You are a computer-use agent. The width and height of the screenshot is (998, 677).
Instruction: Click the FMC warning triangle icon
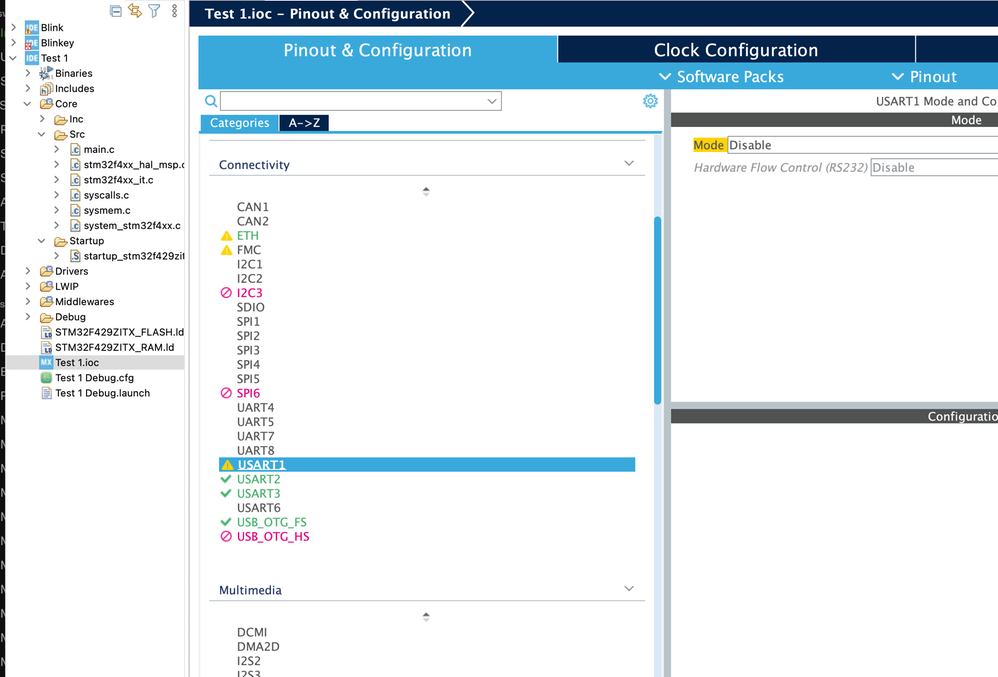click(226, 250)
